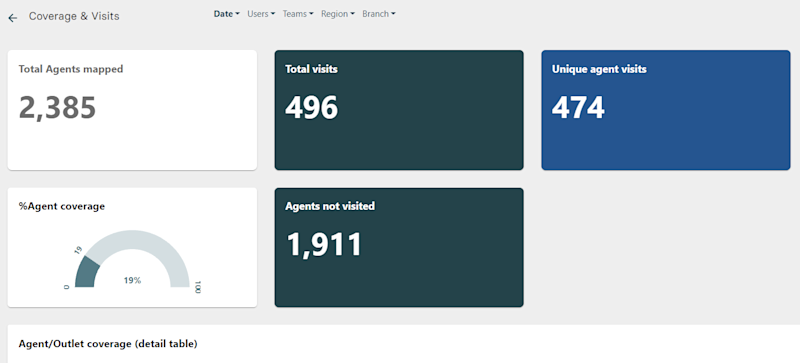Click the Total visits card

[x=399, y=110]
